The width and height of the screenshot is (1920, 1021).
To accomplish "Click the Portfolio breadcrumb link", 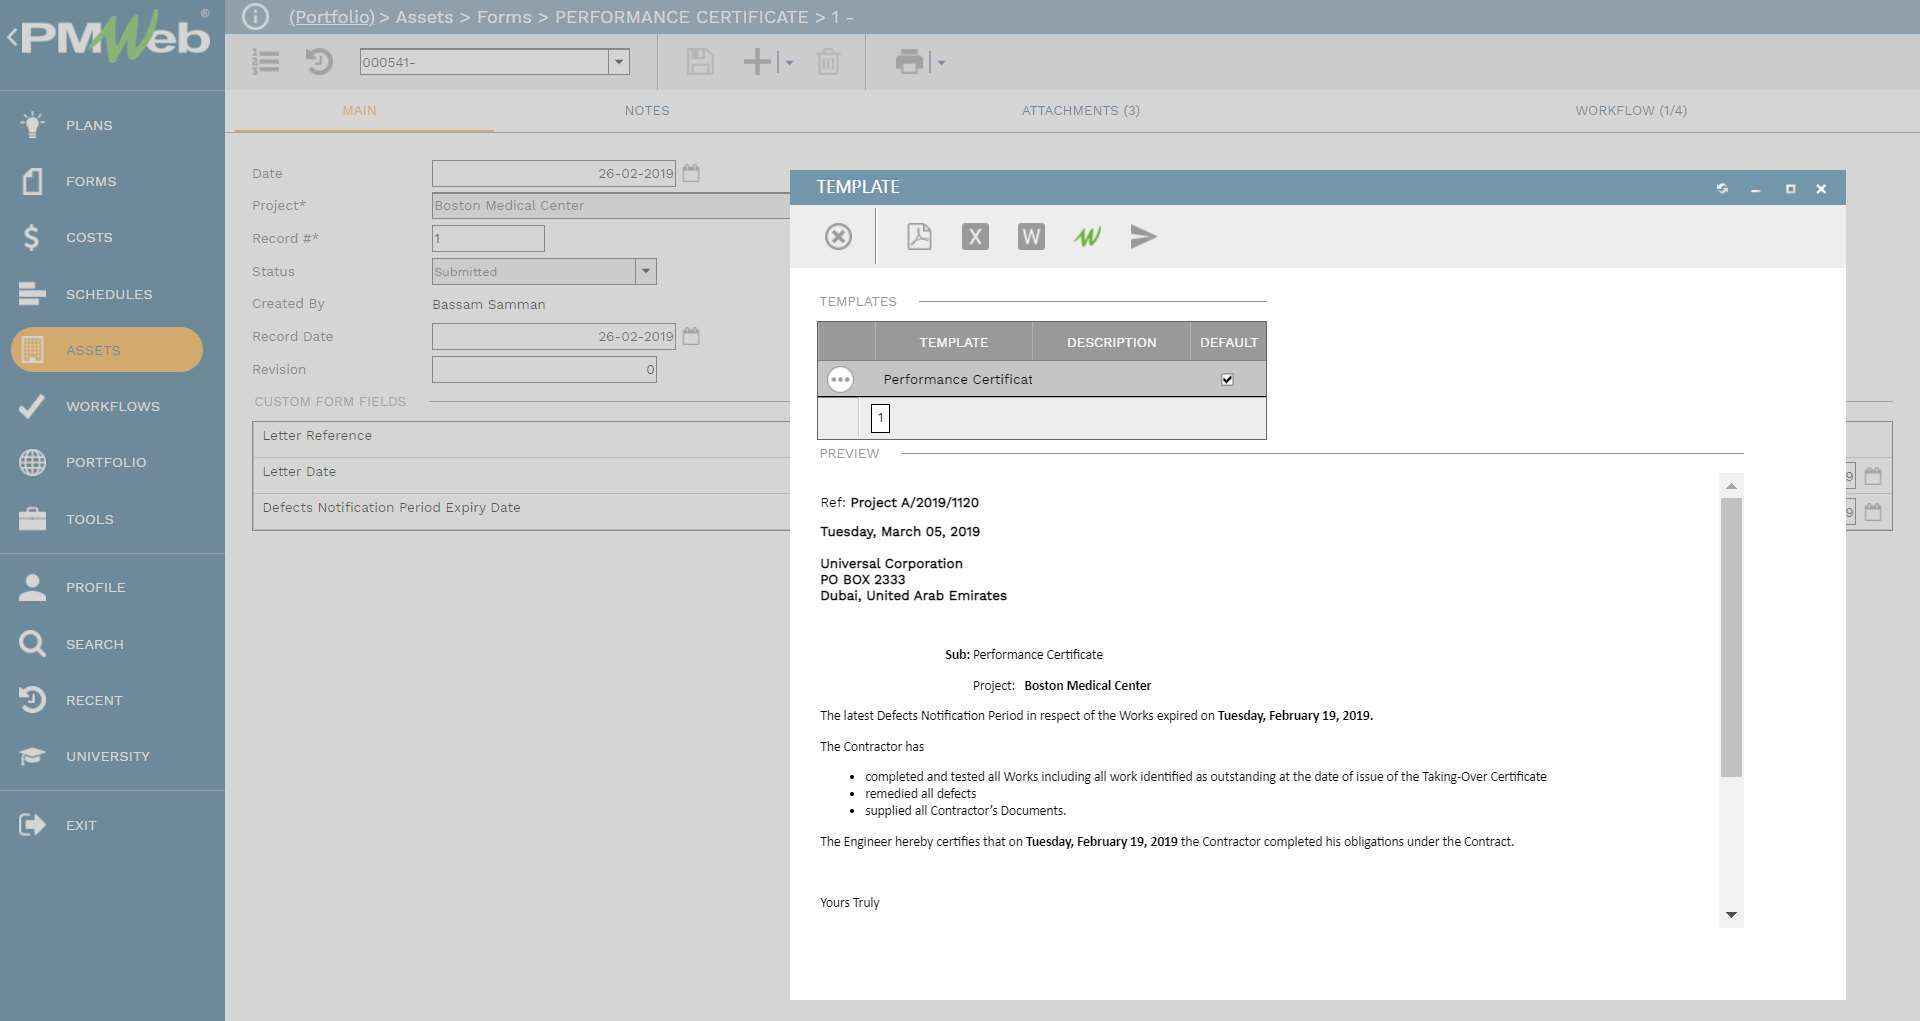I will pos(330,17).
